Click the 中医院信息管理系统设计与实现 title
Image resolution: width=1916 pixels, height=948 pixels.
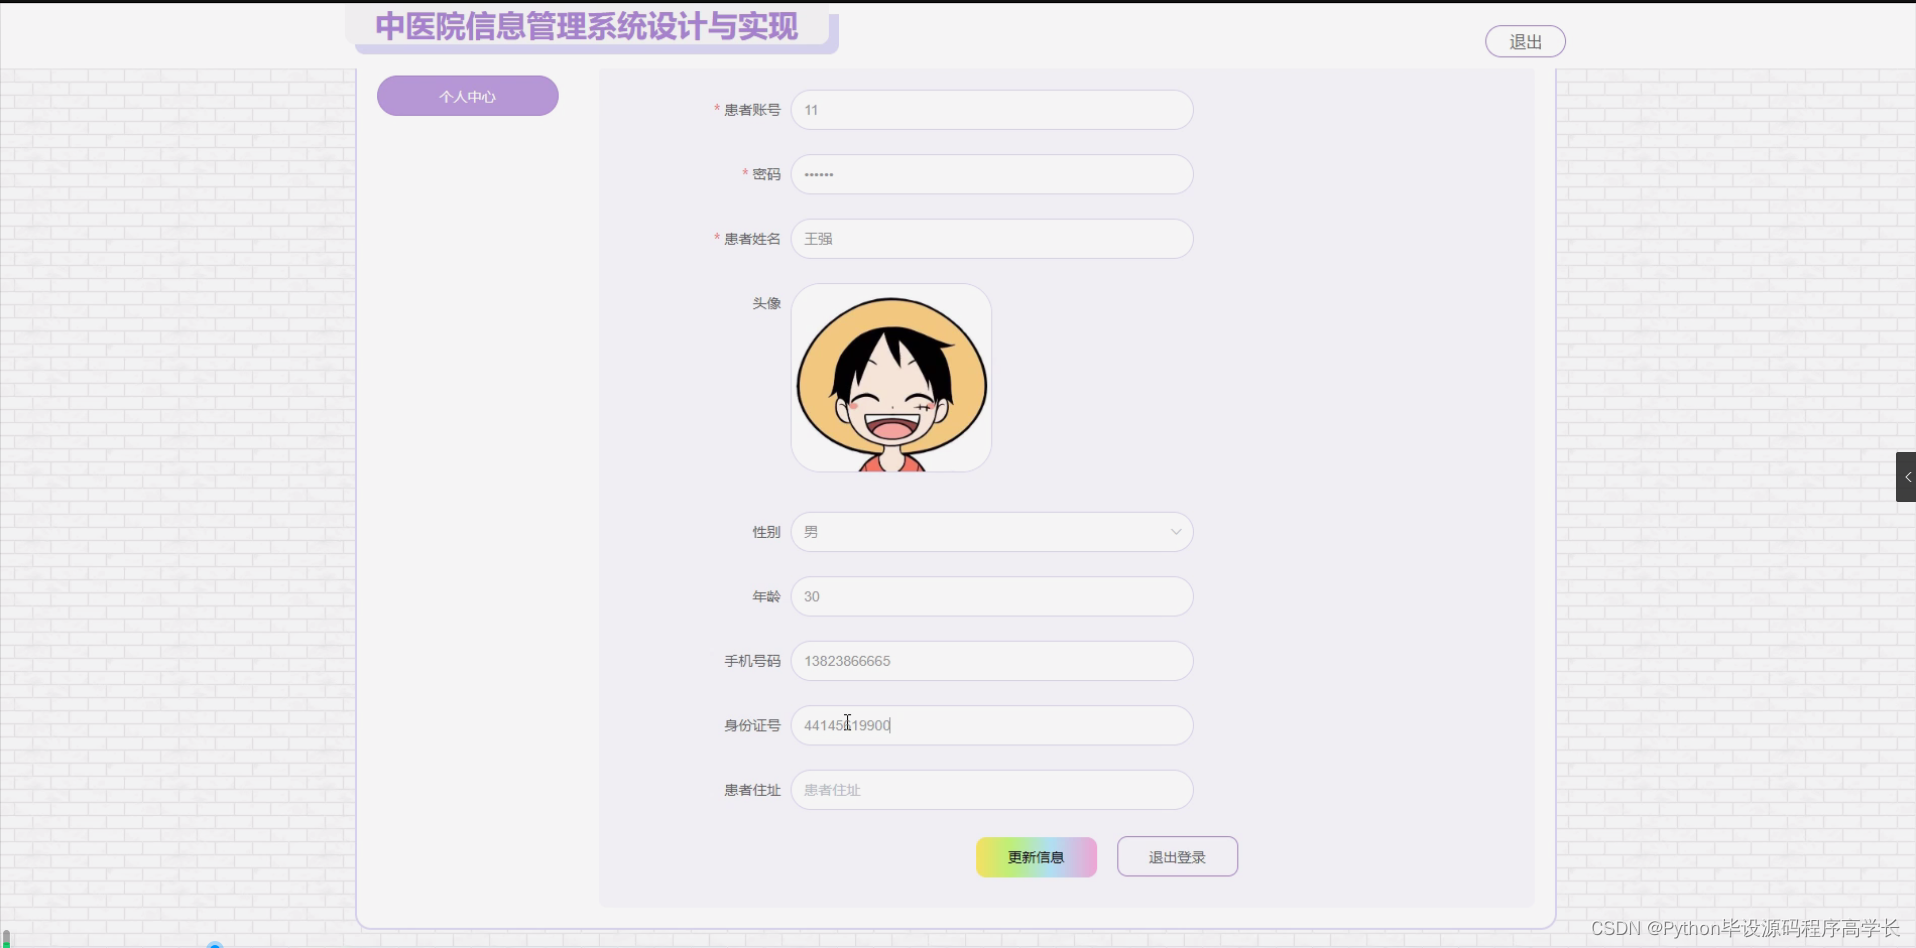point(587,27)
